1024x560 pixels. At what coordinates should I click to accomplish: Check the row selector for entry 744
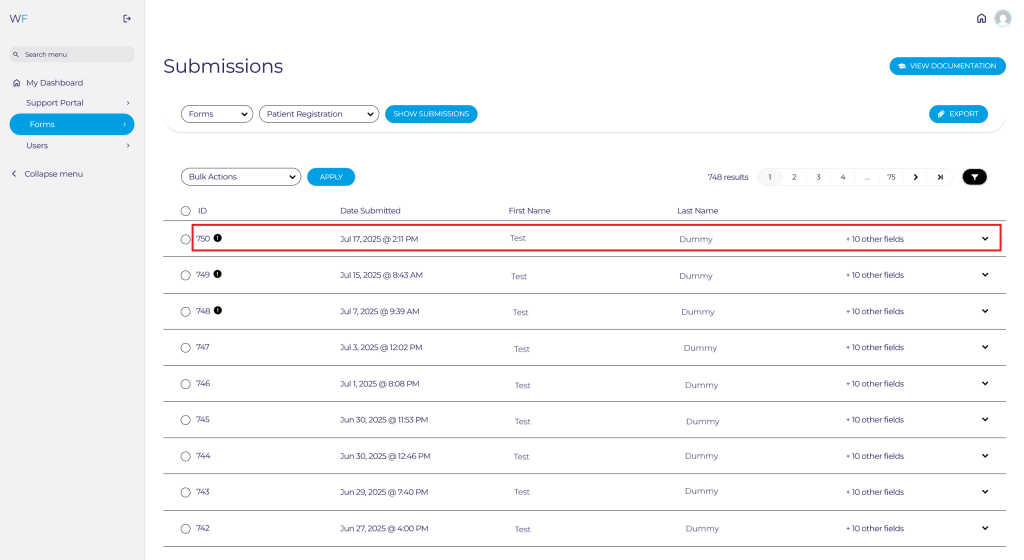pyautogui.click(x=185, y=456)
